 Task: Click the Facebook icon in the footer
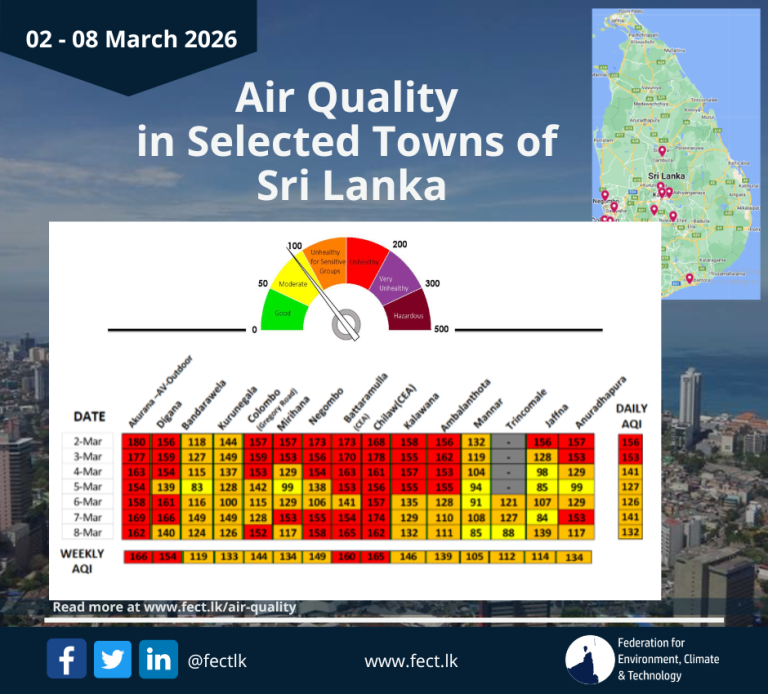[x=66, y=659]
